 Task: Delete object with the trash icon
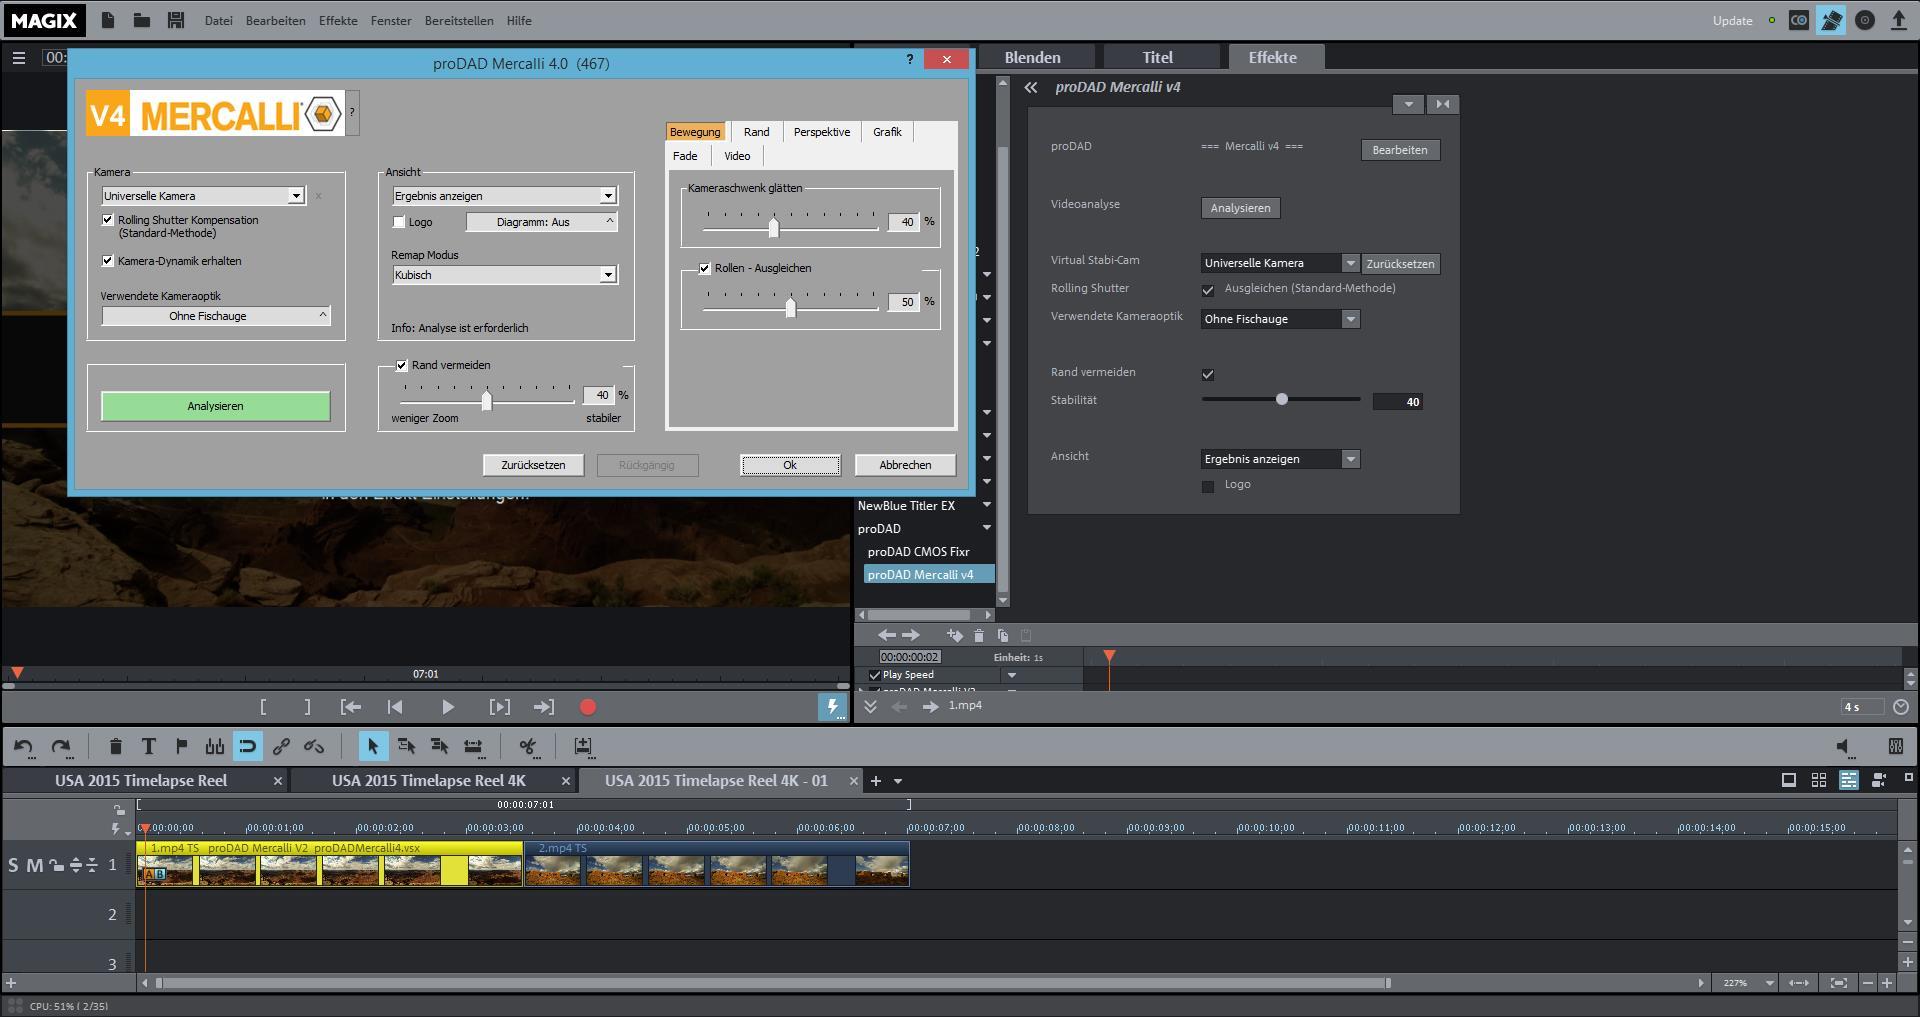tap(115, 746)
